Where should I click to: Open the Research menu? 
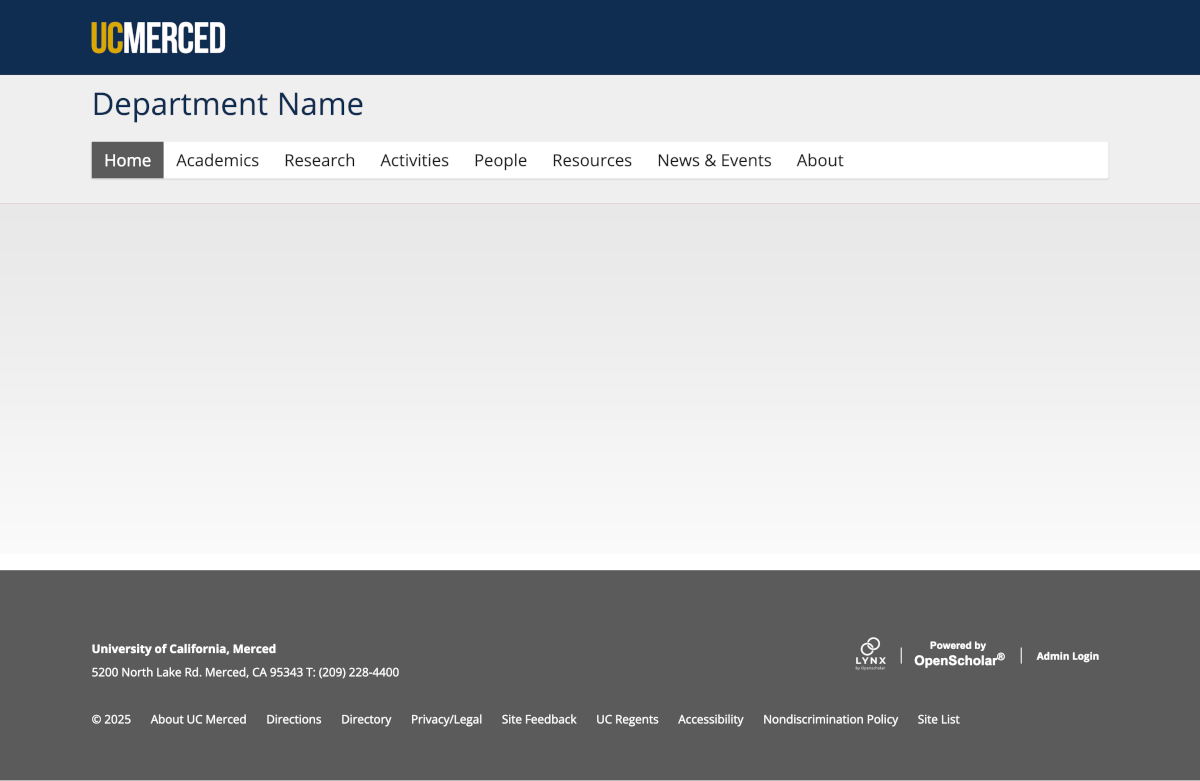click(x=319, y=160)
